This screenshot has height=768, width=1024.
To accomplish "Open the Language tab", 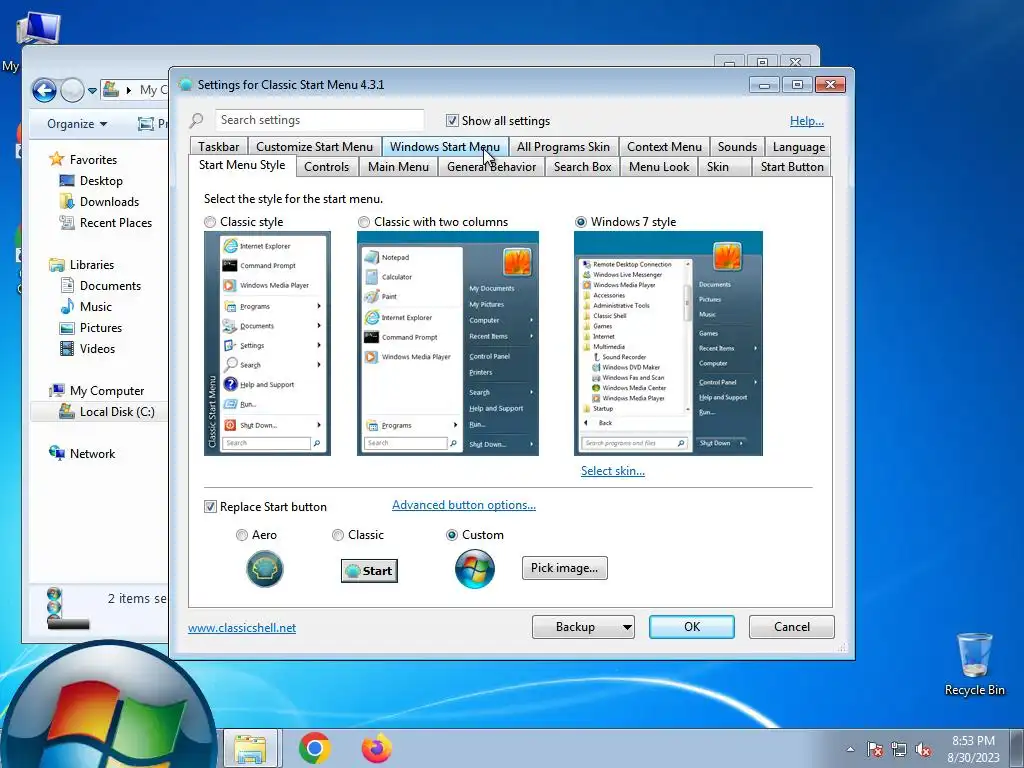I will coord(799,147).
